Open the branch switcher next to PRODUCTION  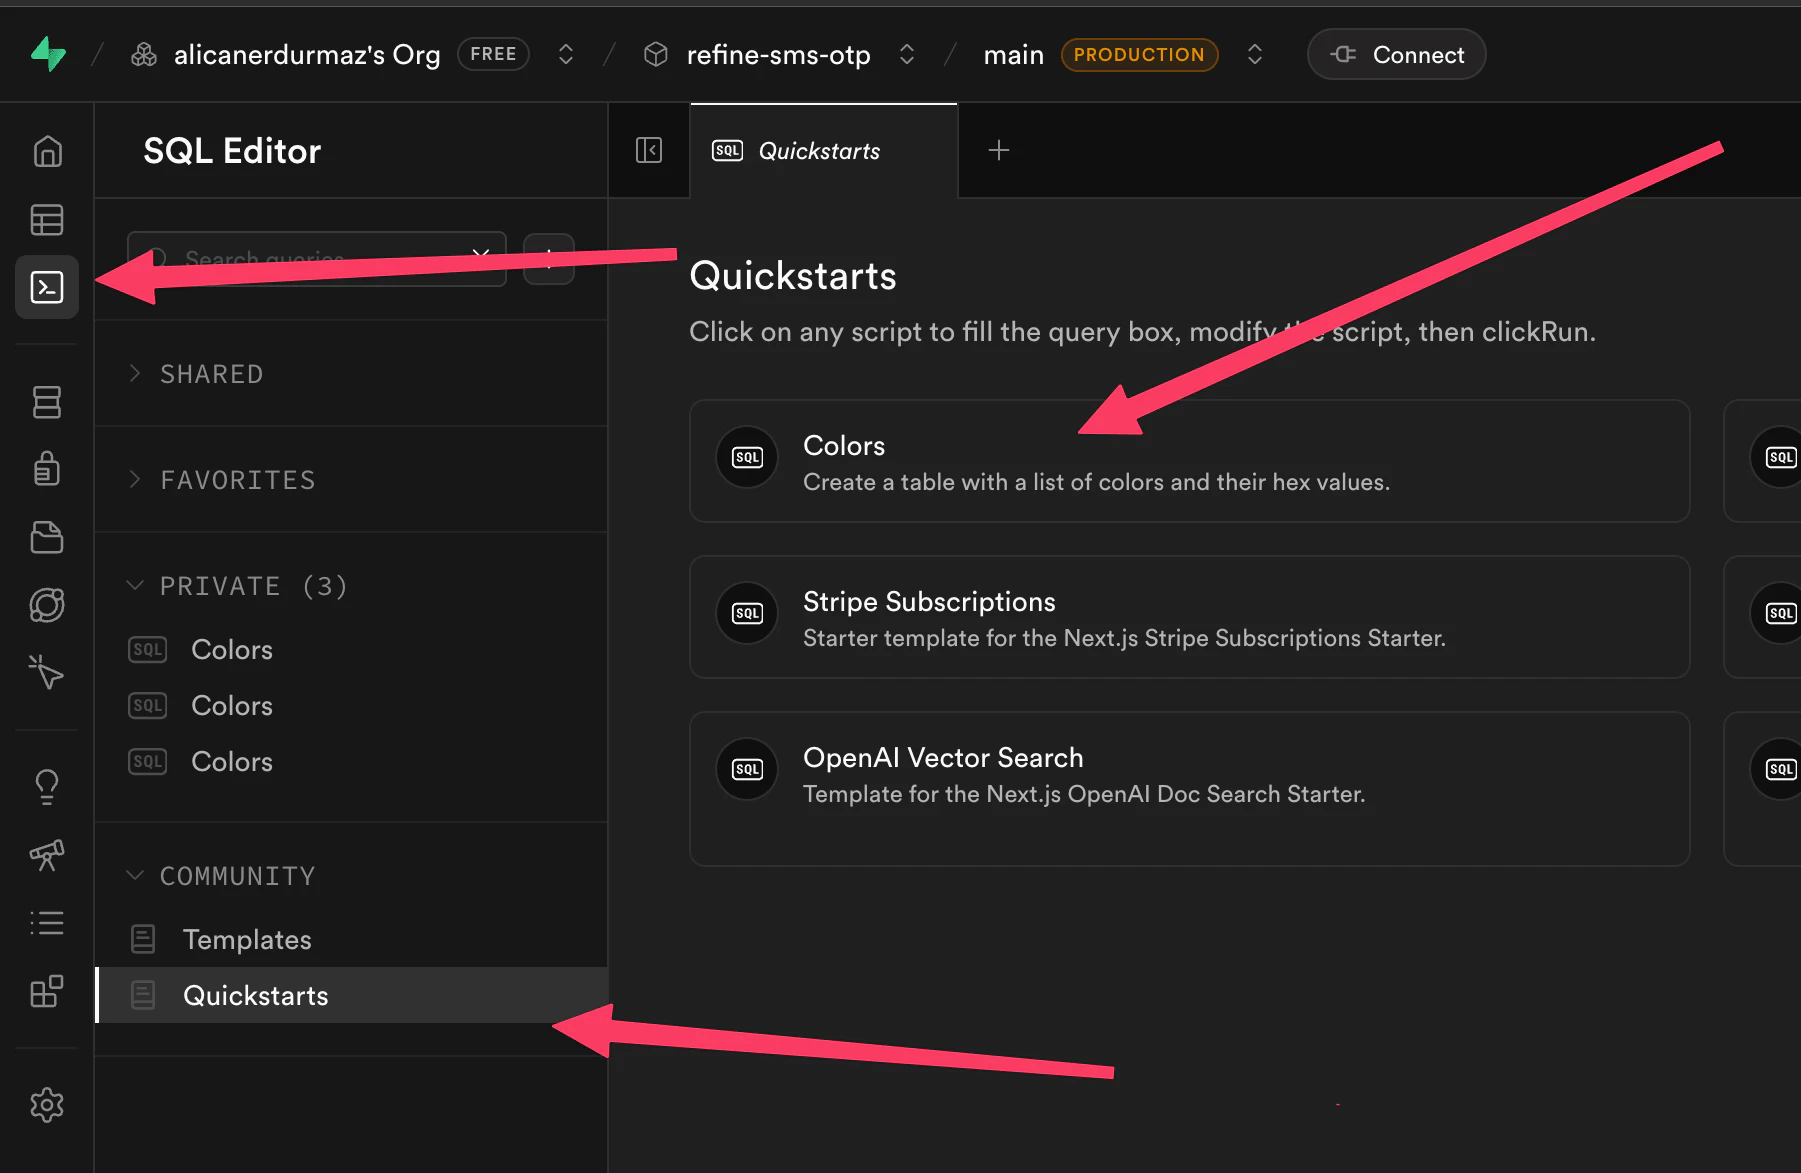(1255, 54)
